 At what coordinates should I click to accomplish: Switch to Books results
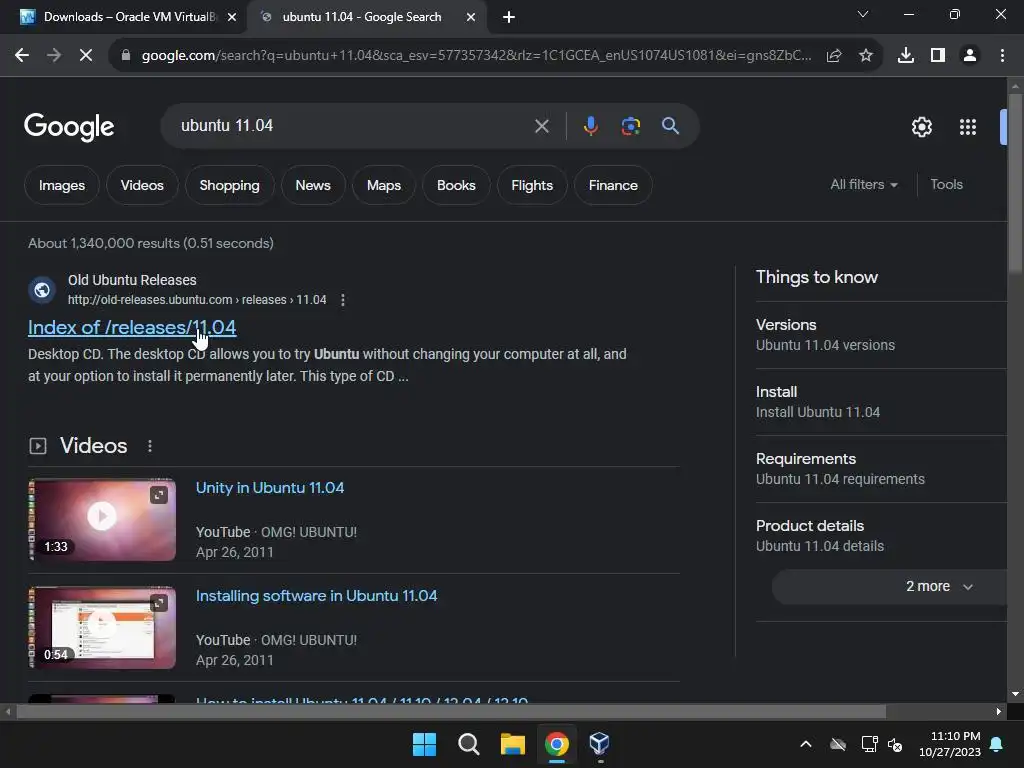click(x=456, y=185)
